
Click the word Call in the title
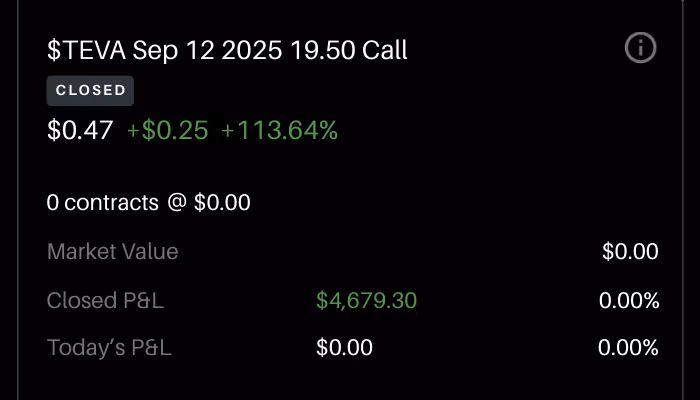pos(385,50)
